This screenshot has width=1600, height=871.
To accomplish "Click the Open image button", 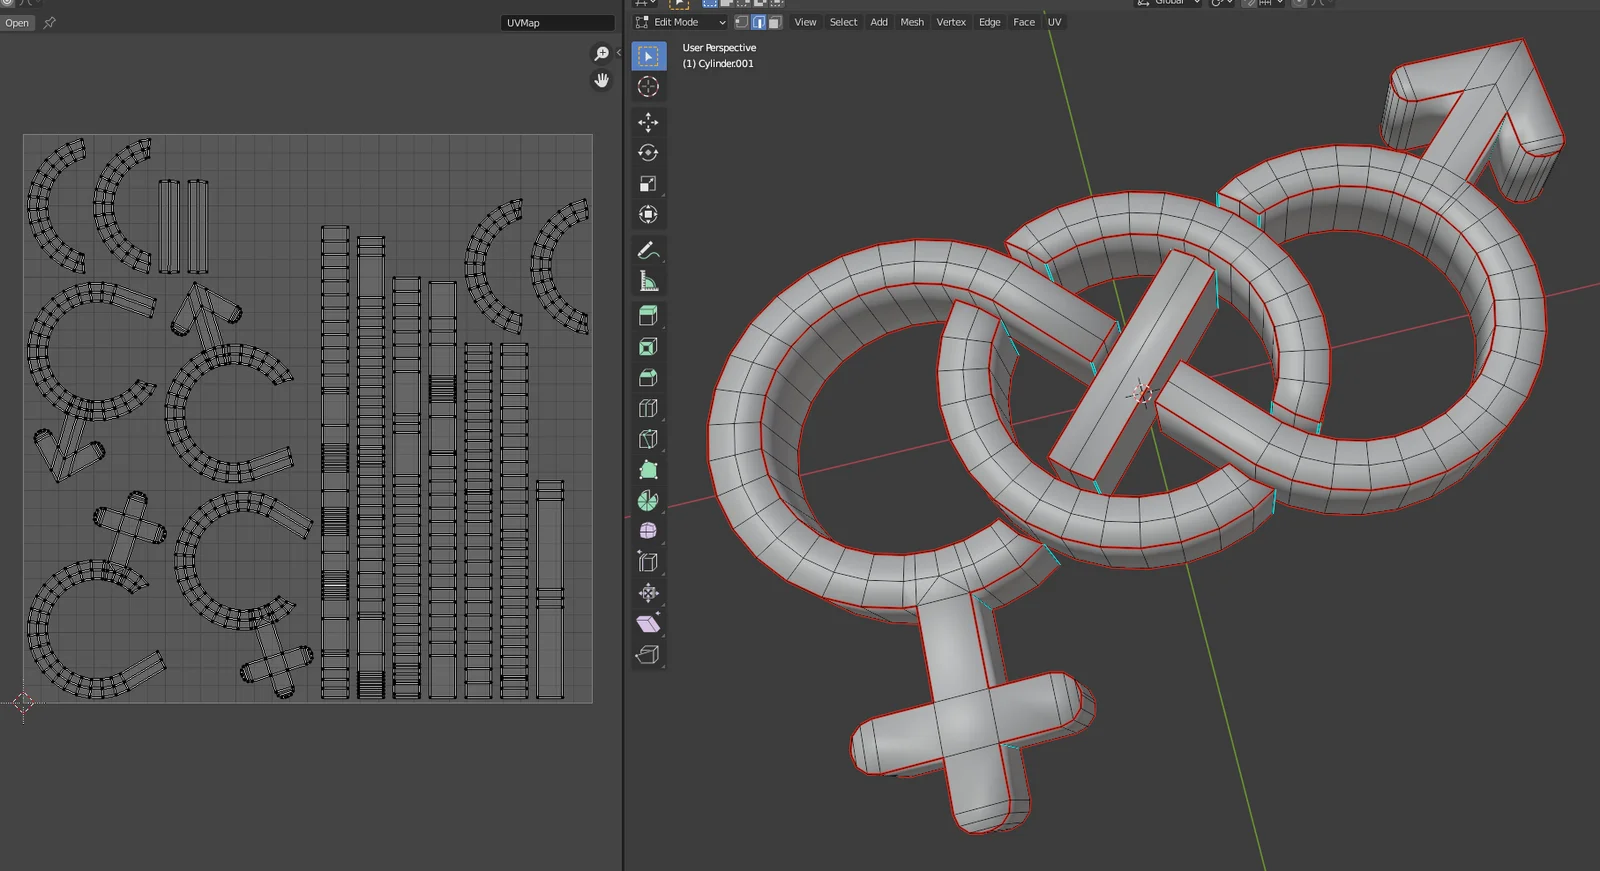I will (x=17, y=23).
